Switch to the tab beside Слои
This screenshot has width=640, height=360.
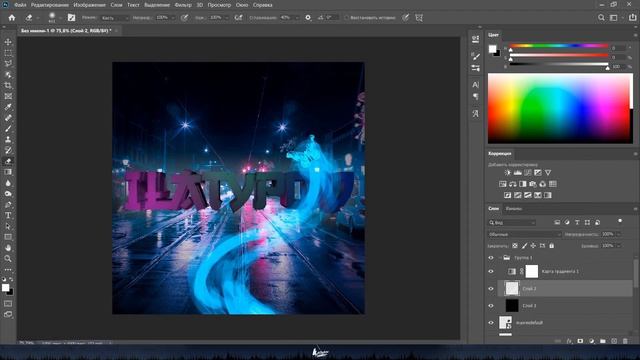(x=513, y=209)
